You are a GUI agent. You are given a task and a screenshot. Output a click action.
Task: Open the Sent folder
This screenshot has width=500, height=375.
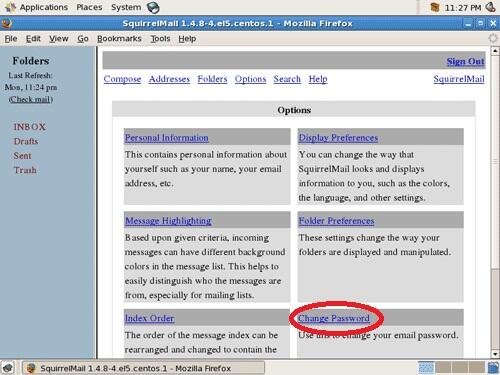pos(22,156)
